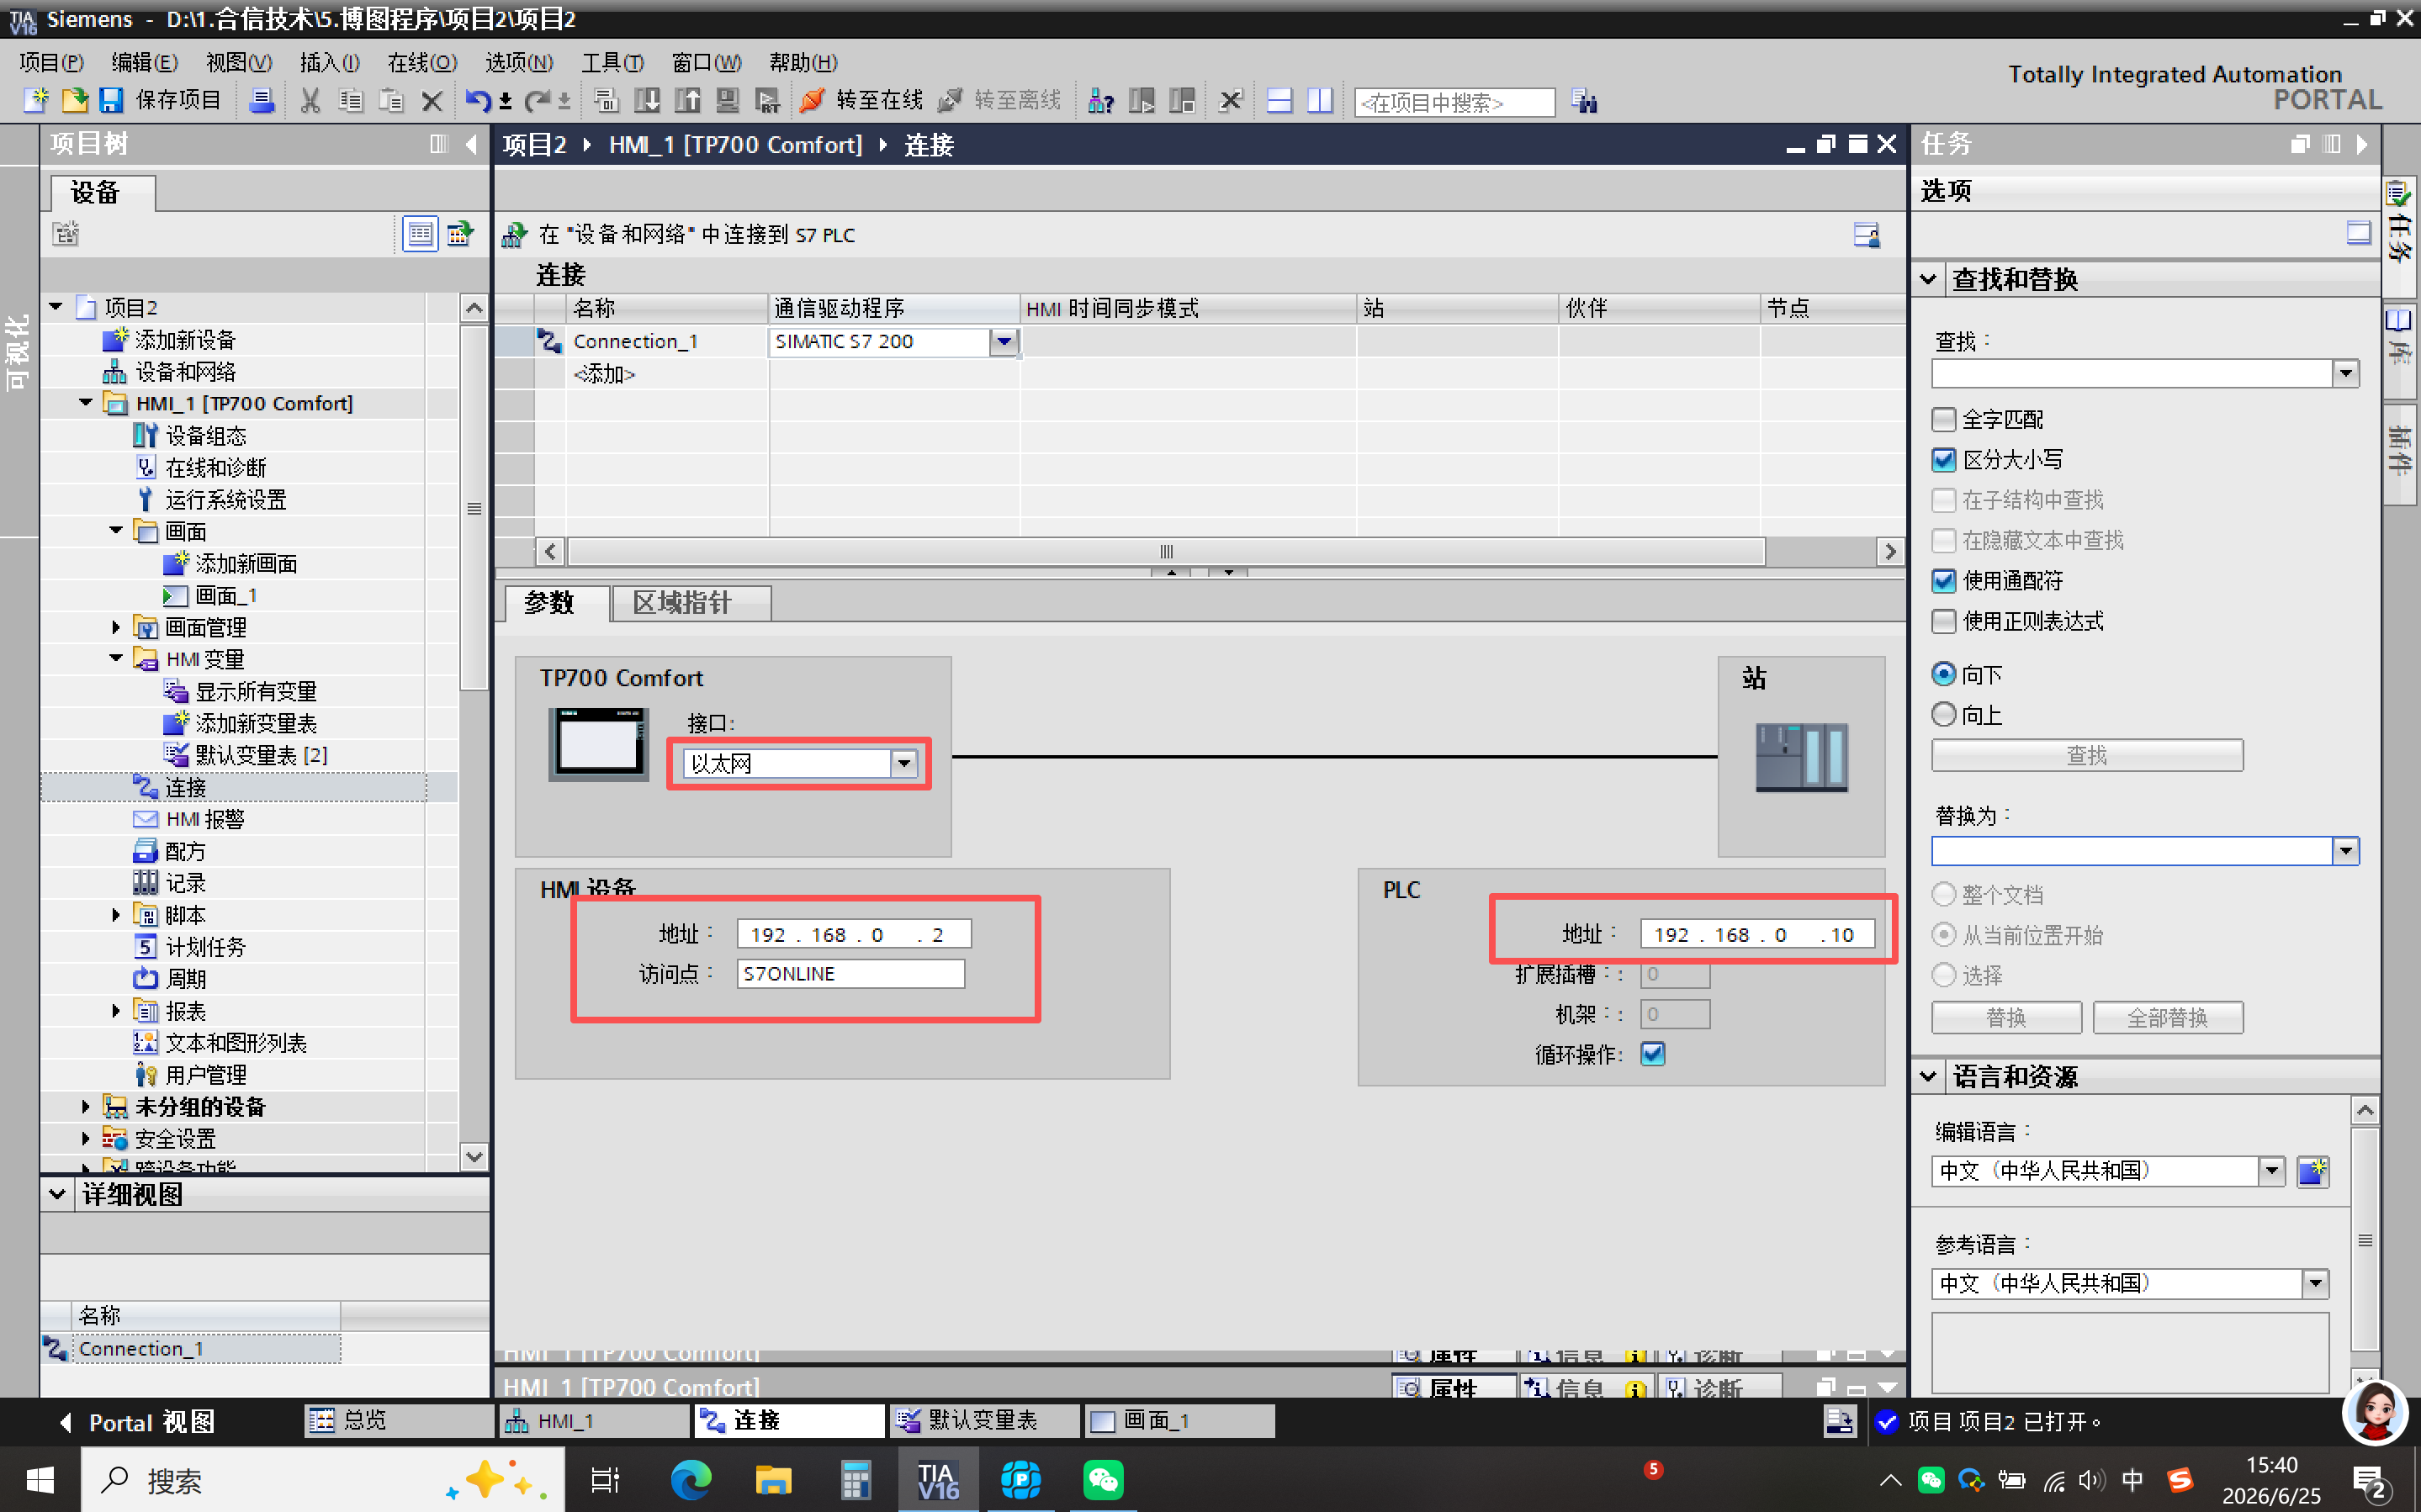The height and width of the screenshot is (1512, 2421).
Task: Collapse the HMI_1 [TP700 Comfort] tree node
Action: pyautogui.click(x=86, y=403)
